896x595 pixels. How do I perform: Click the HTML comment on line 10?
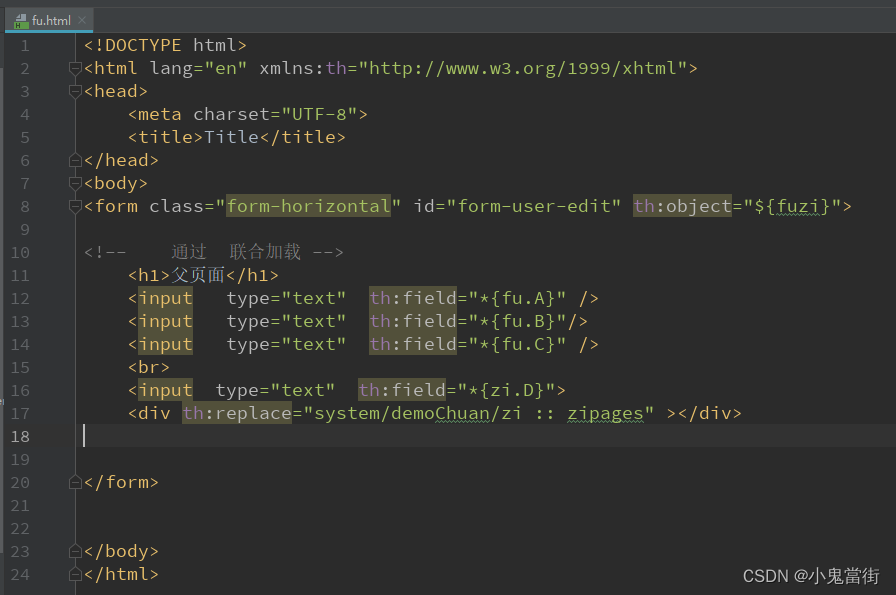coord(214,252)
